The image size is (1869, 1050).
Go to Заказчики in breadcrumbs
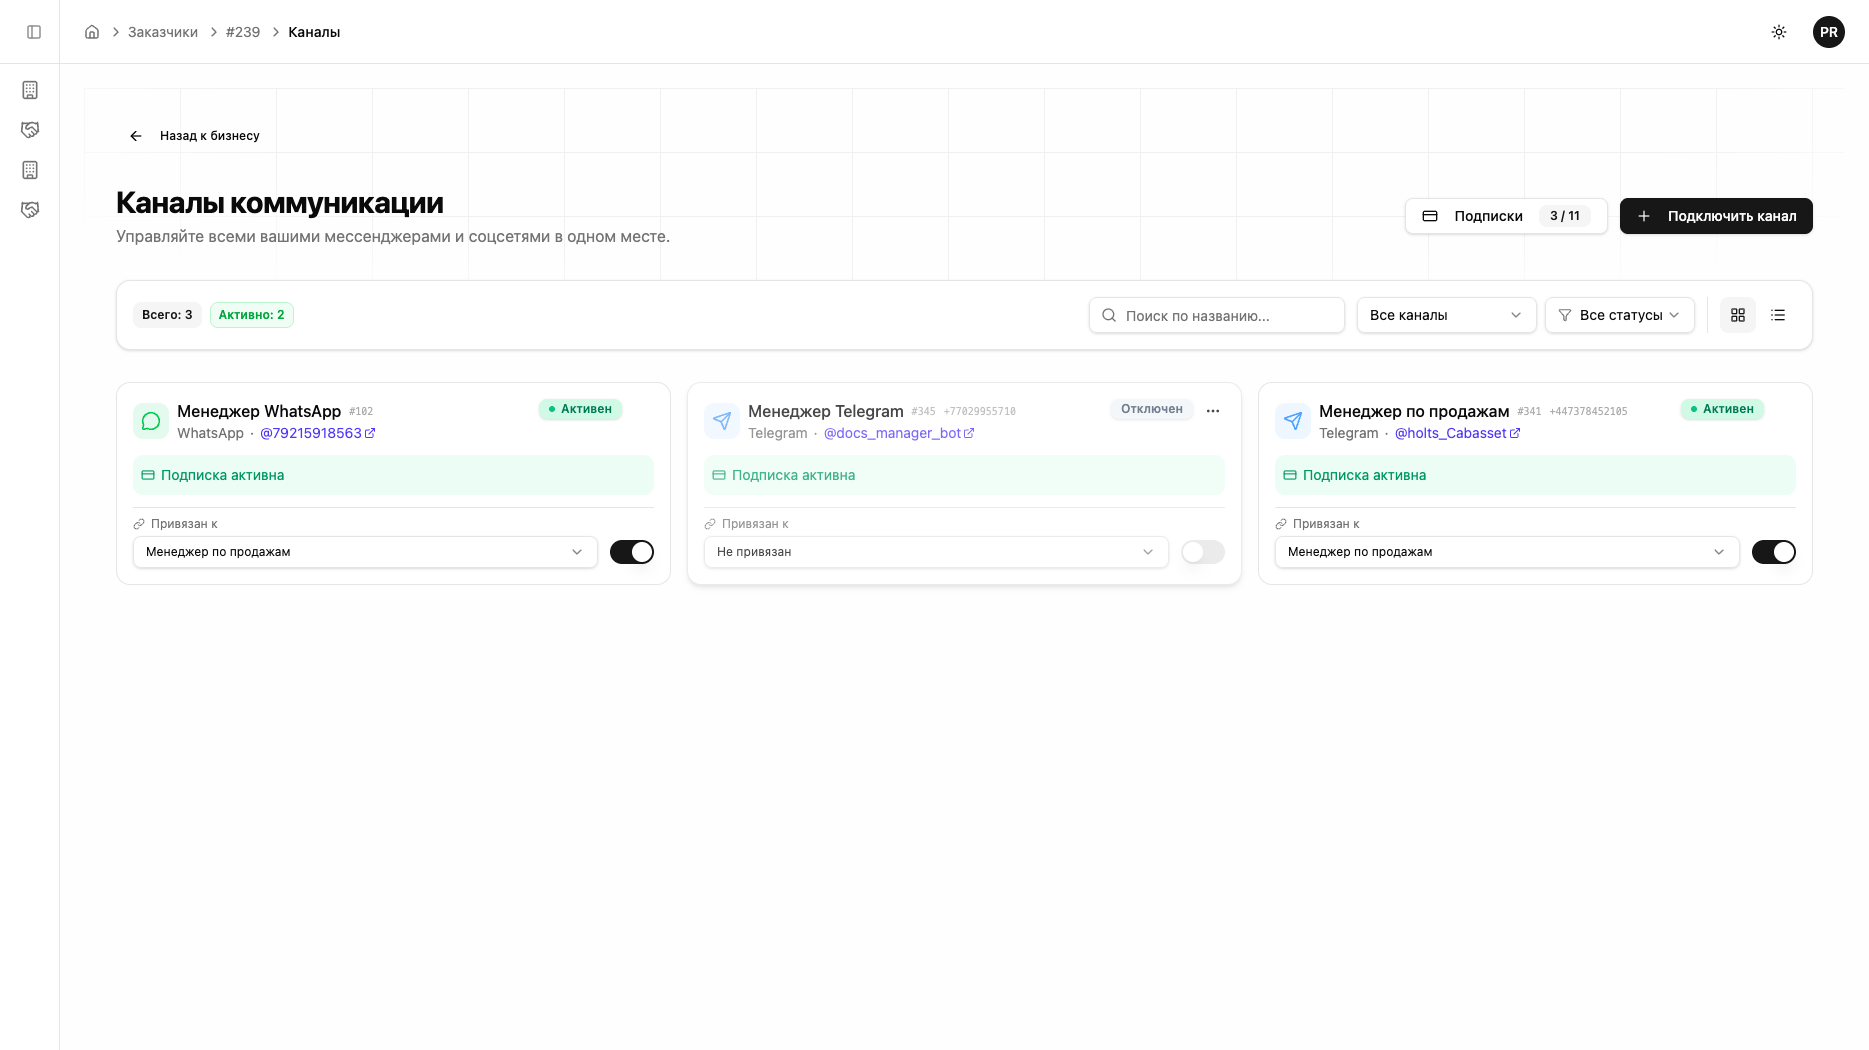pos(163,32)
